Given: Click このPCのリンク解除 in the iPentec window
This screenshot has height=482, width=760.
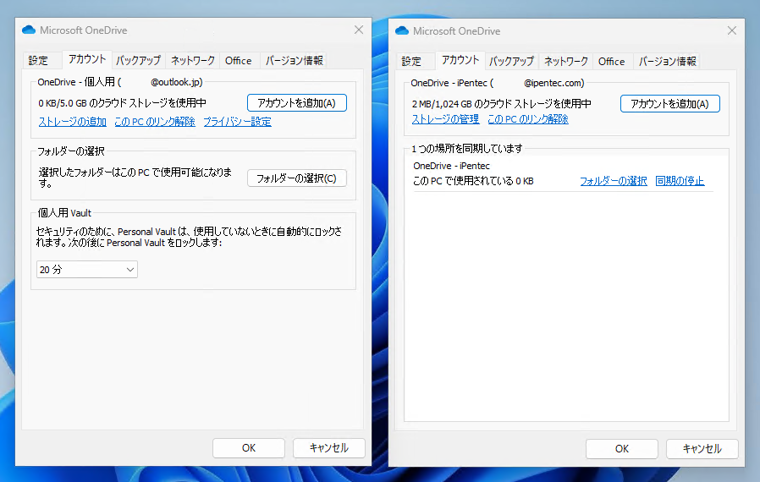Looking at the screenshot, I should (x=528, y=119).
